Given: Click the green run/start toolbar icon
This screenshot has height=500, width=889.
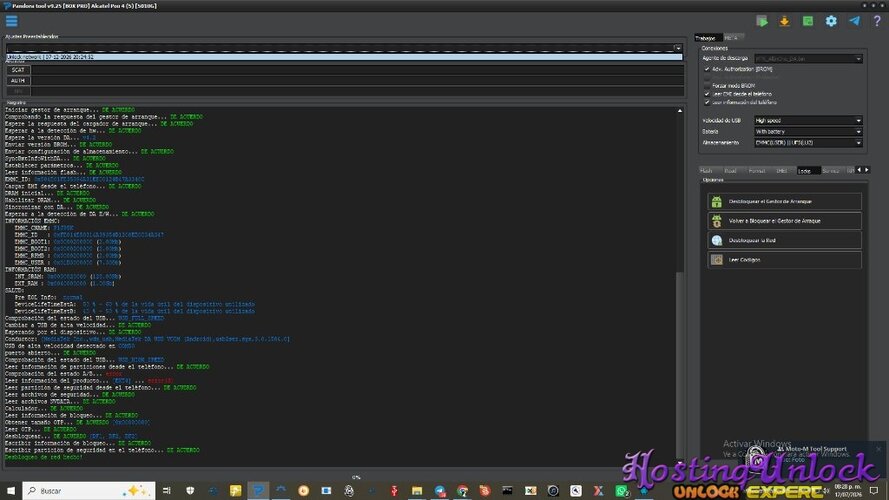Looking at the screenshot, I should [761, 21].
